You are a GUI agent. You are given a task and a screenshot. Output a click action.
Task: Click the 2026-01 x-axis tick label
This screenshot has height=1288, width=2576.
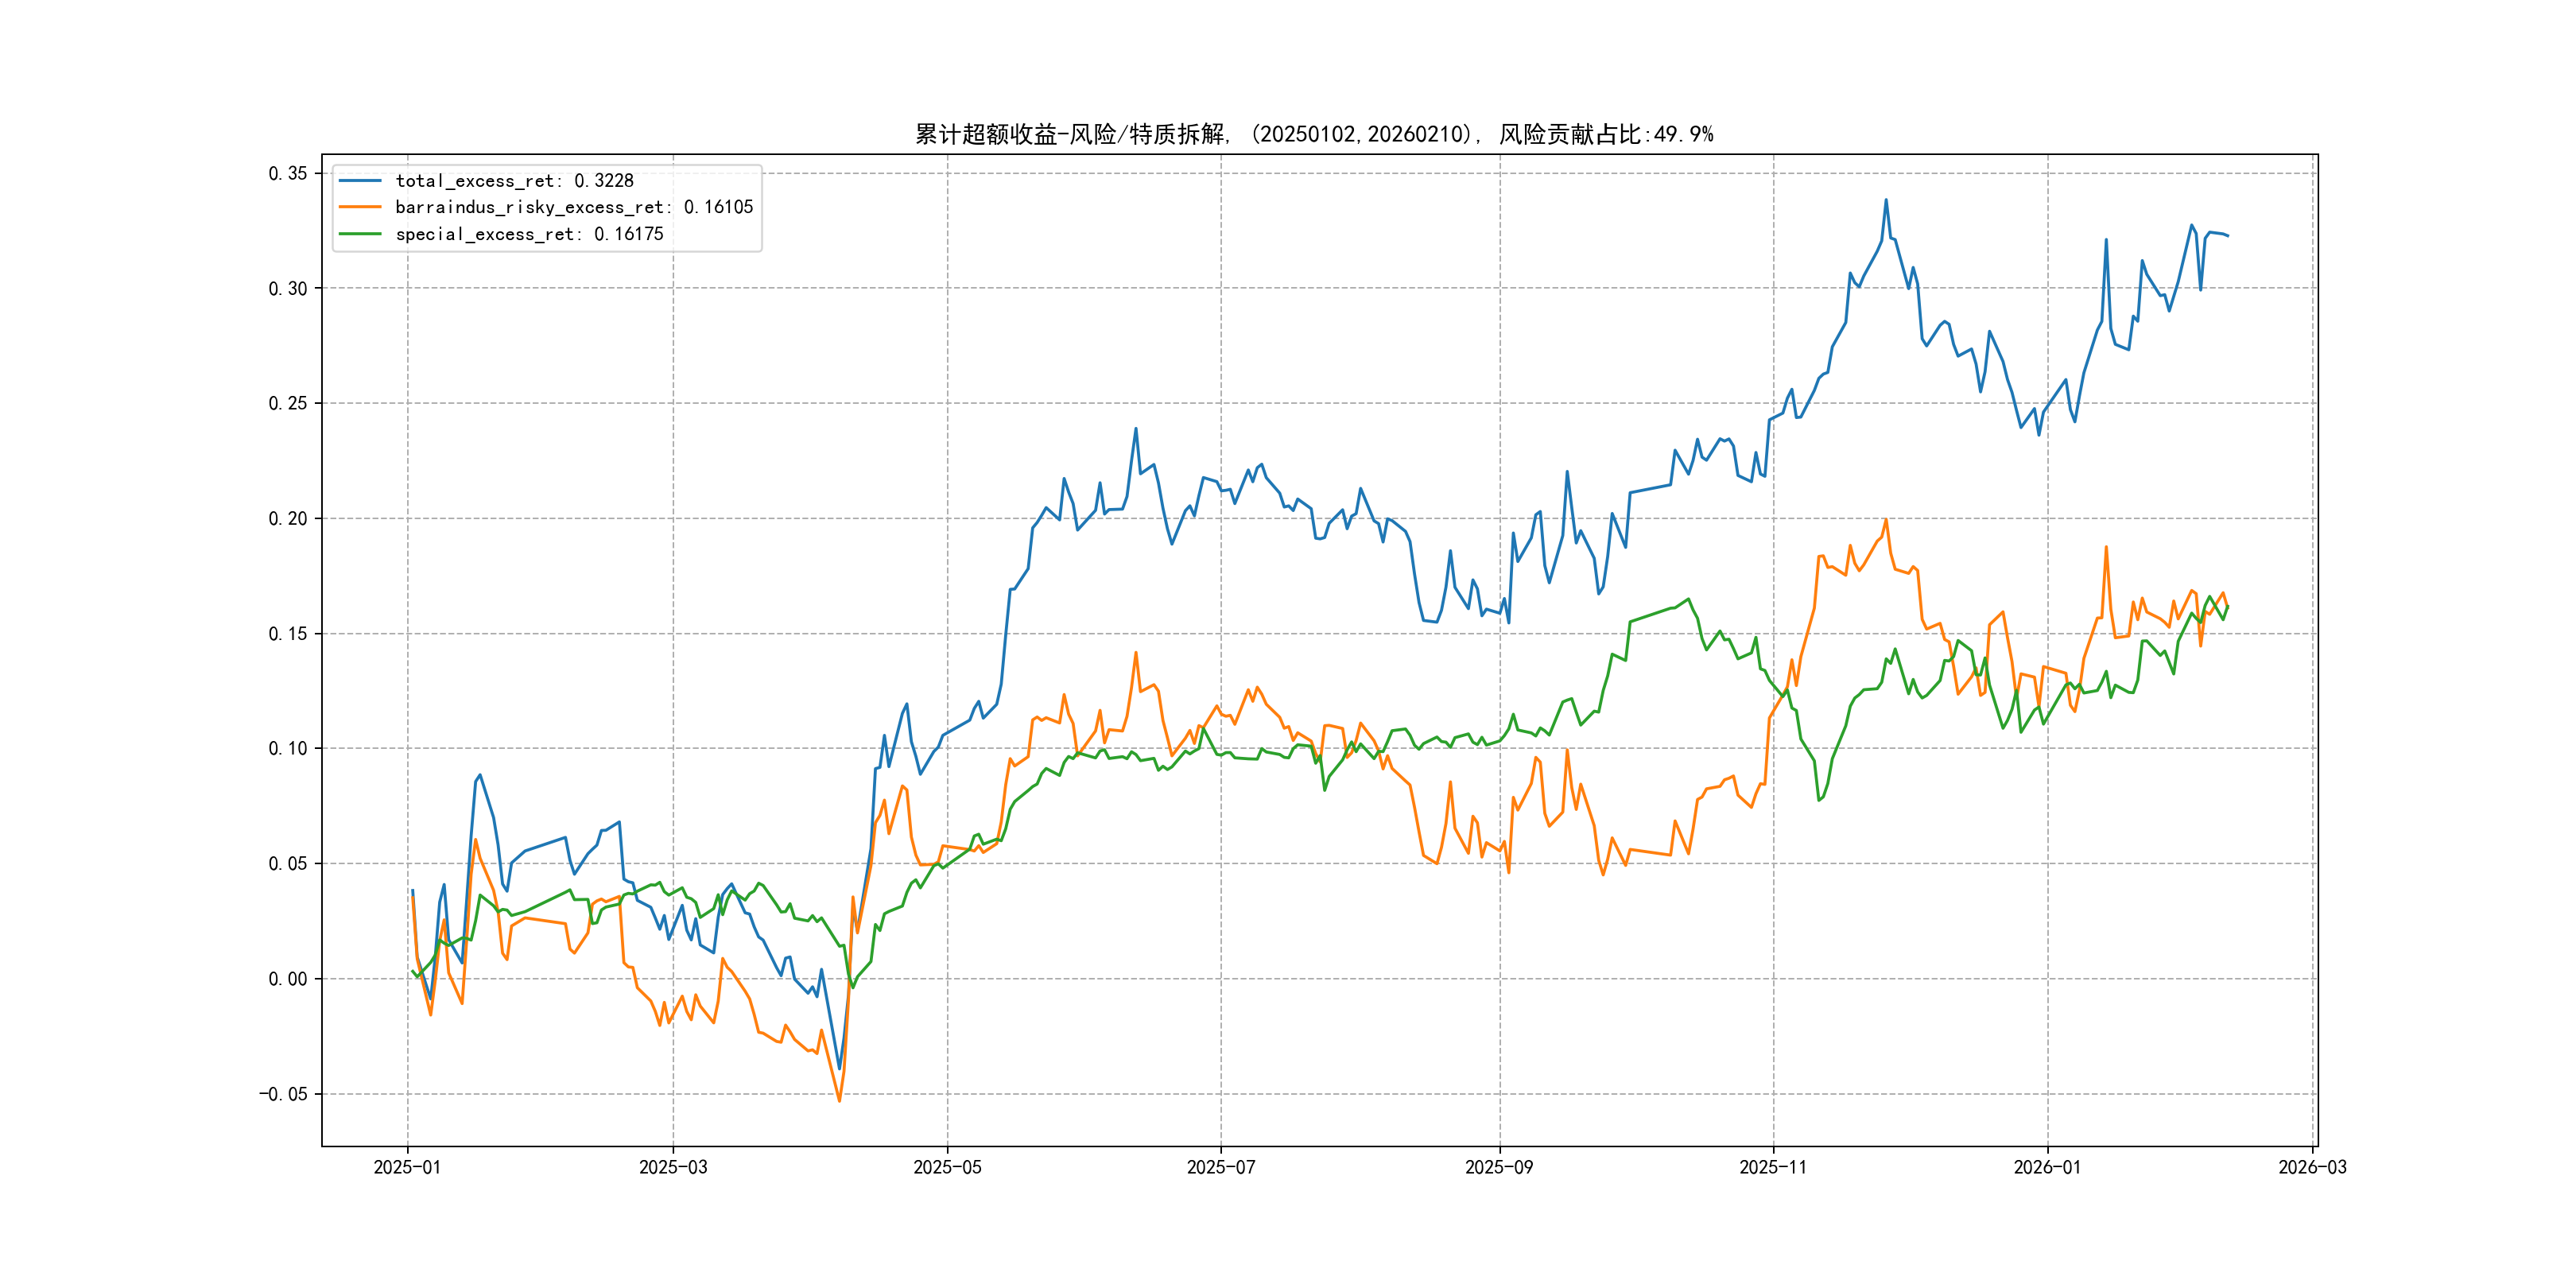(2047, 1167)
